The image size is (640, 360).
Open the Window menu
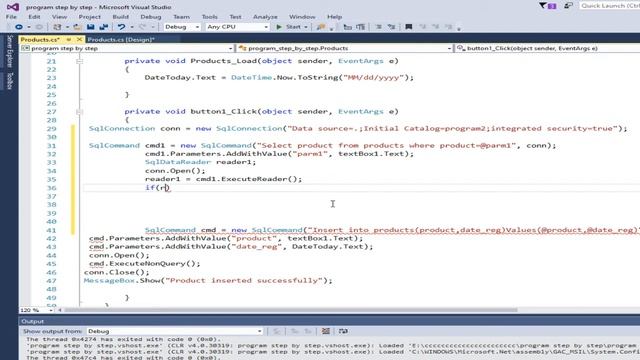pyautogui.click(x=302, y=17)
